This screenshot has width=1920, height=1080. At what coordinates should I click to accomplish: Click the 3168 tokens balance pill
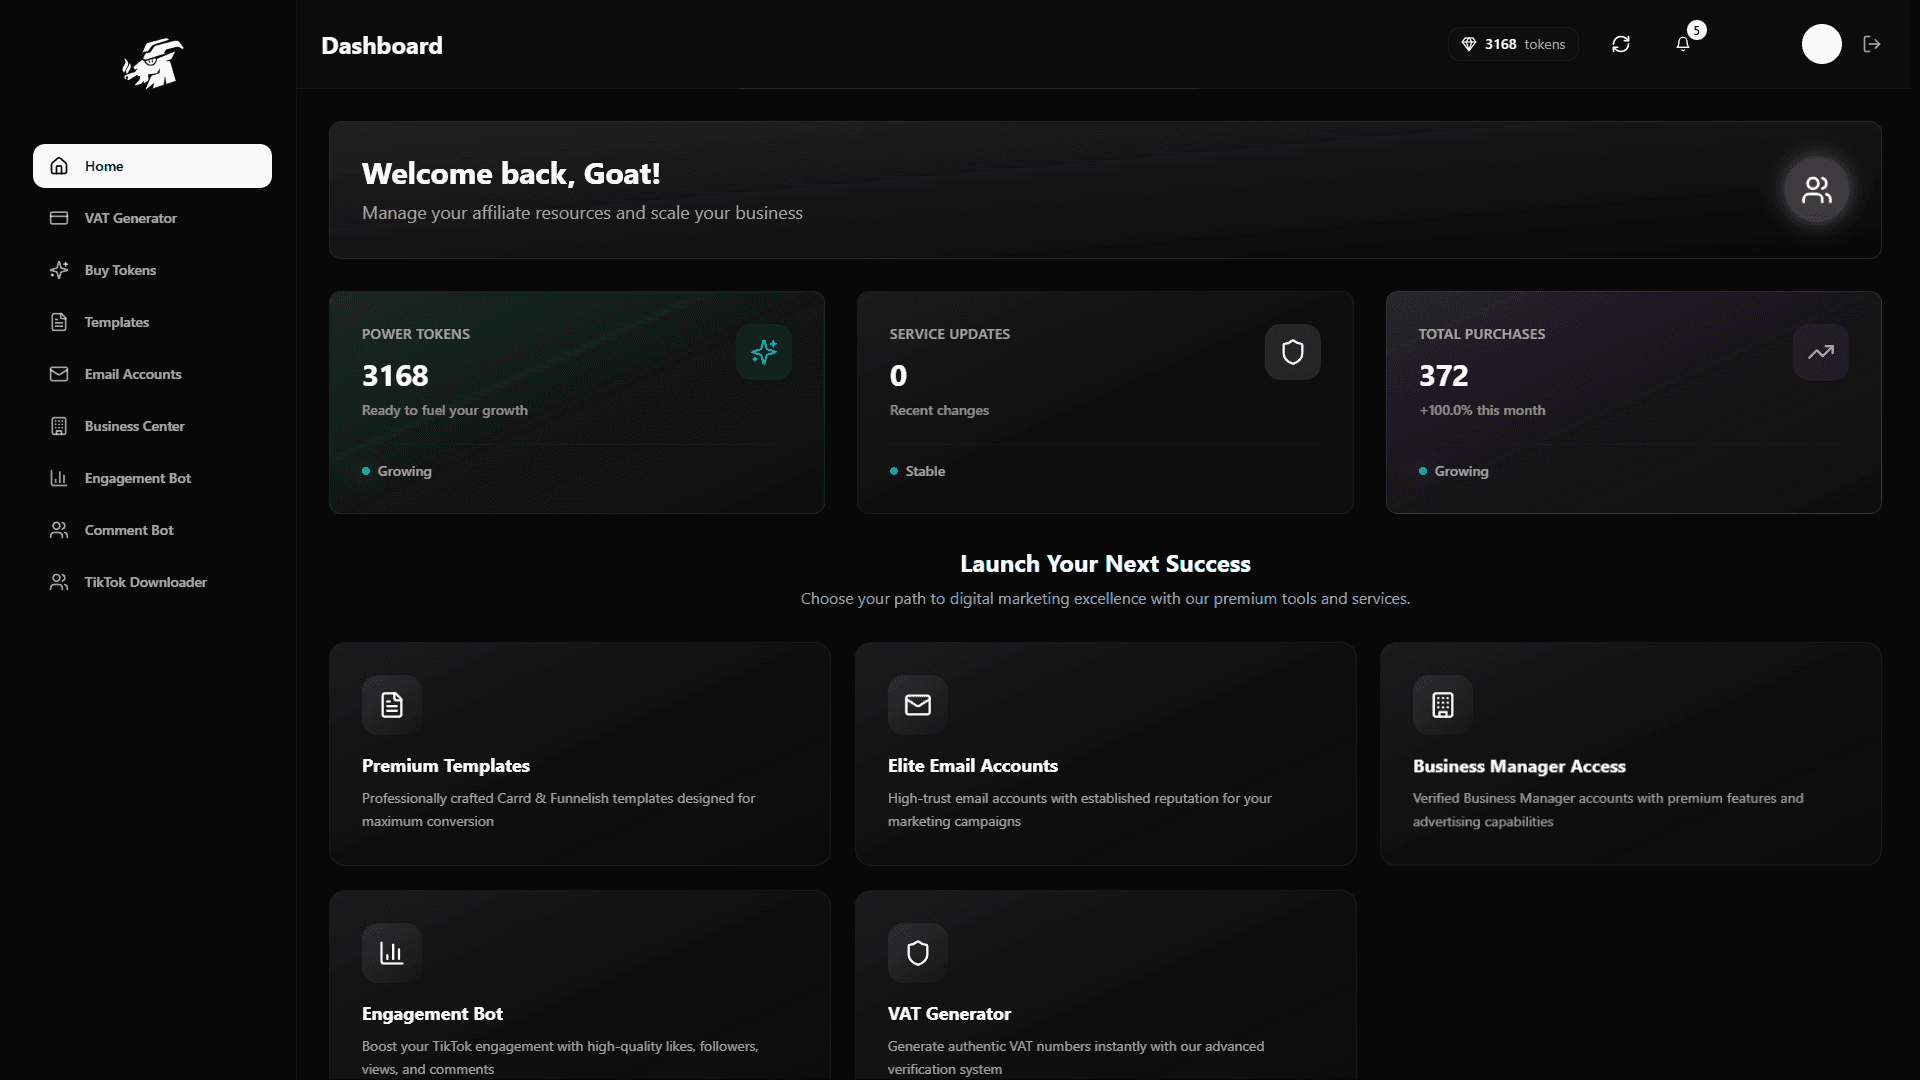[1513, 44]
